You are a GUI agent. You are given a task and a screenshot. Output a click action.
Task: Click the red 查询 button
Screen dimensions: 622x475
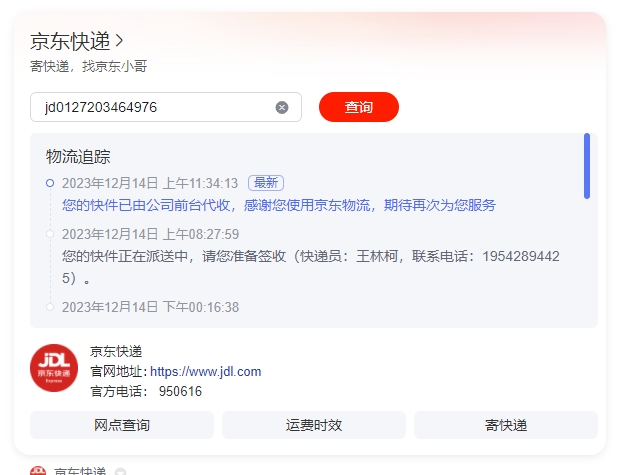click(x=359, y=107)
